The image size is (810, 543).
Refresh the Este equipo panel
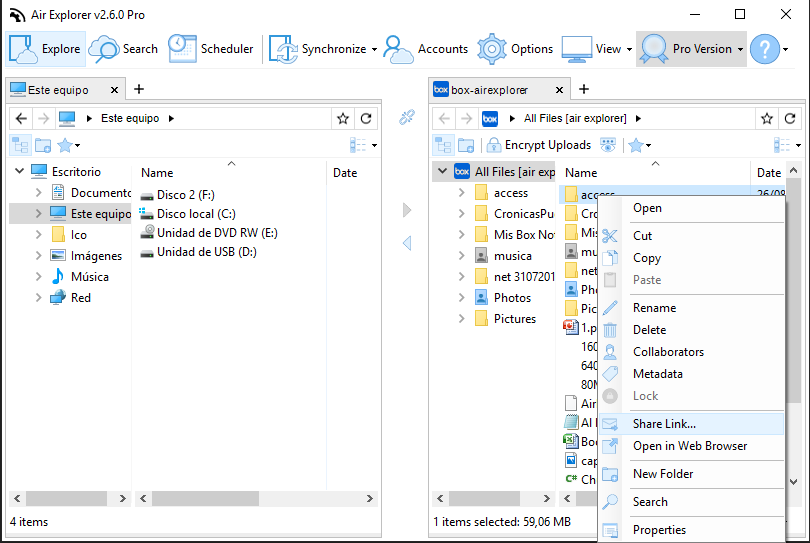(x=366, y=118)
